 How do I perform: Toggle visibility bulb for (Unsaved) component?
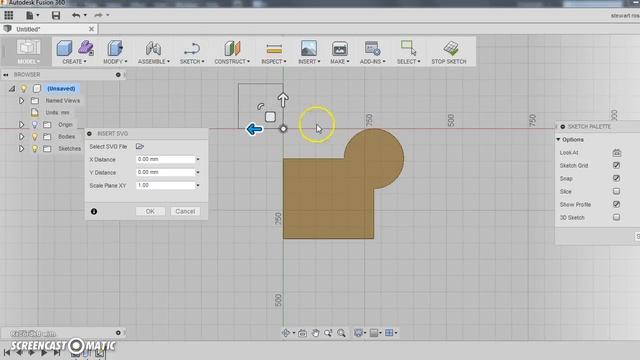coord(24,89)
